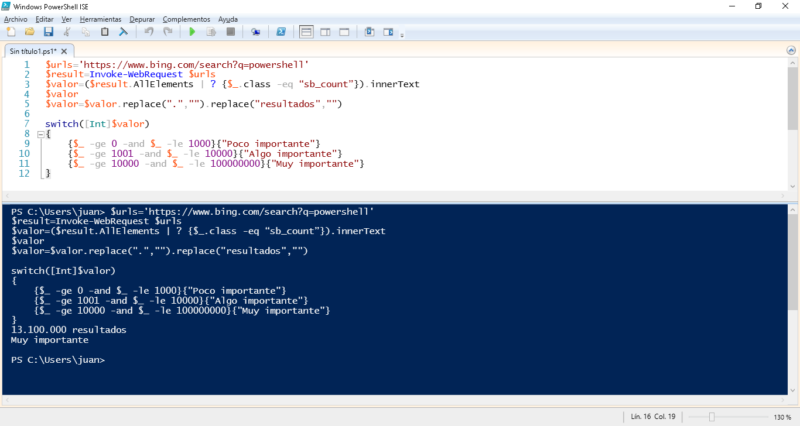Run the script with the green play icon

coord(192,32)
